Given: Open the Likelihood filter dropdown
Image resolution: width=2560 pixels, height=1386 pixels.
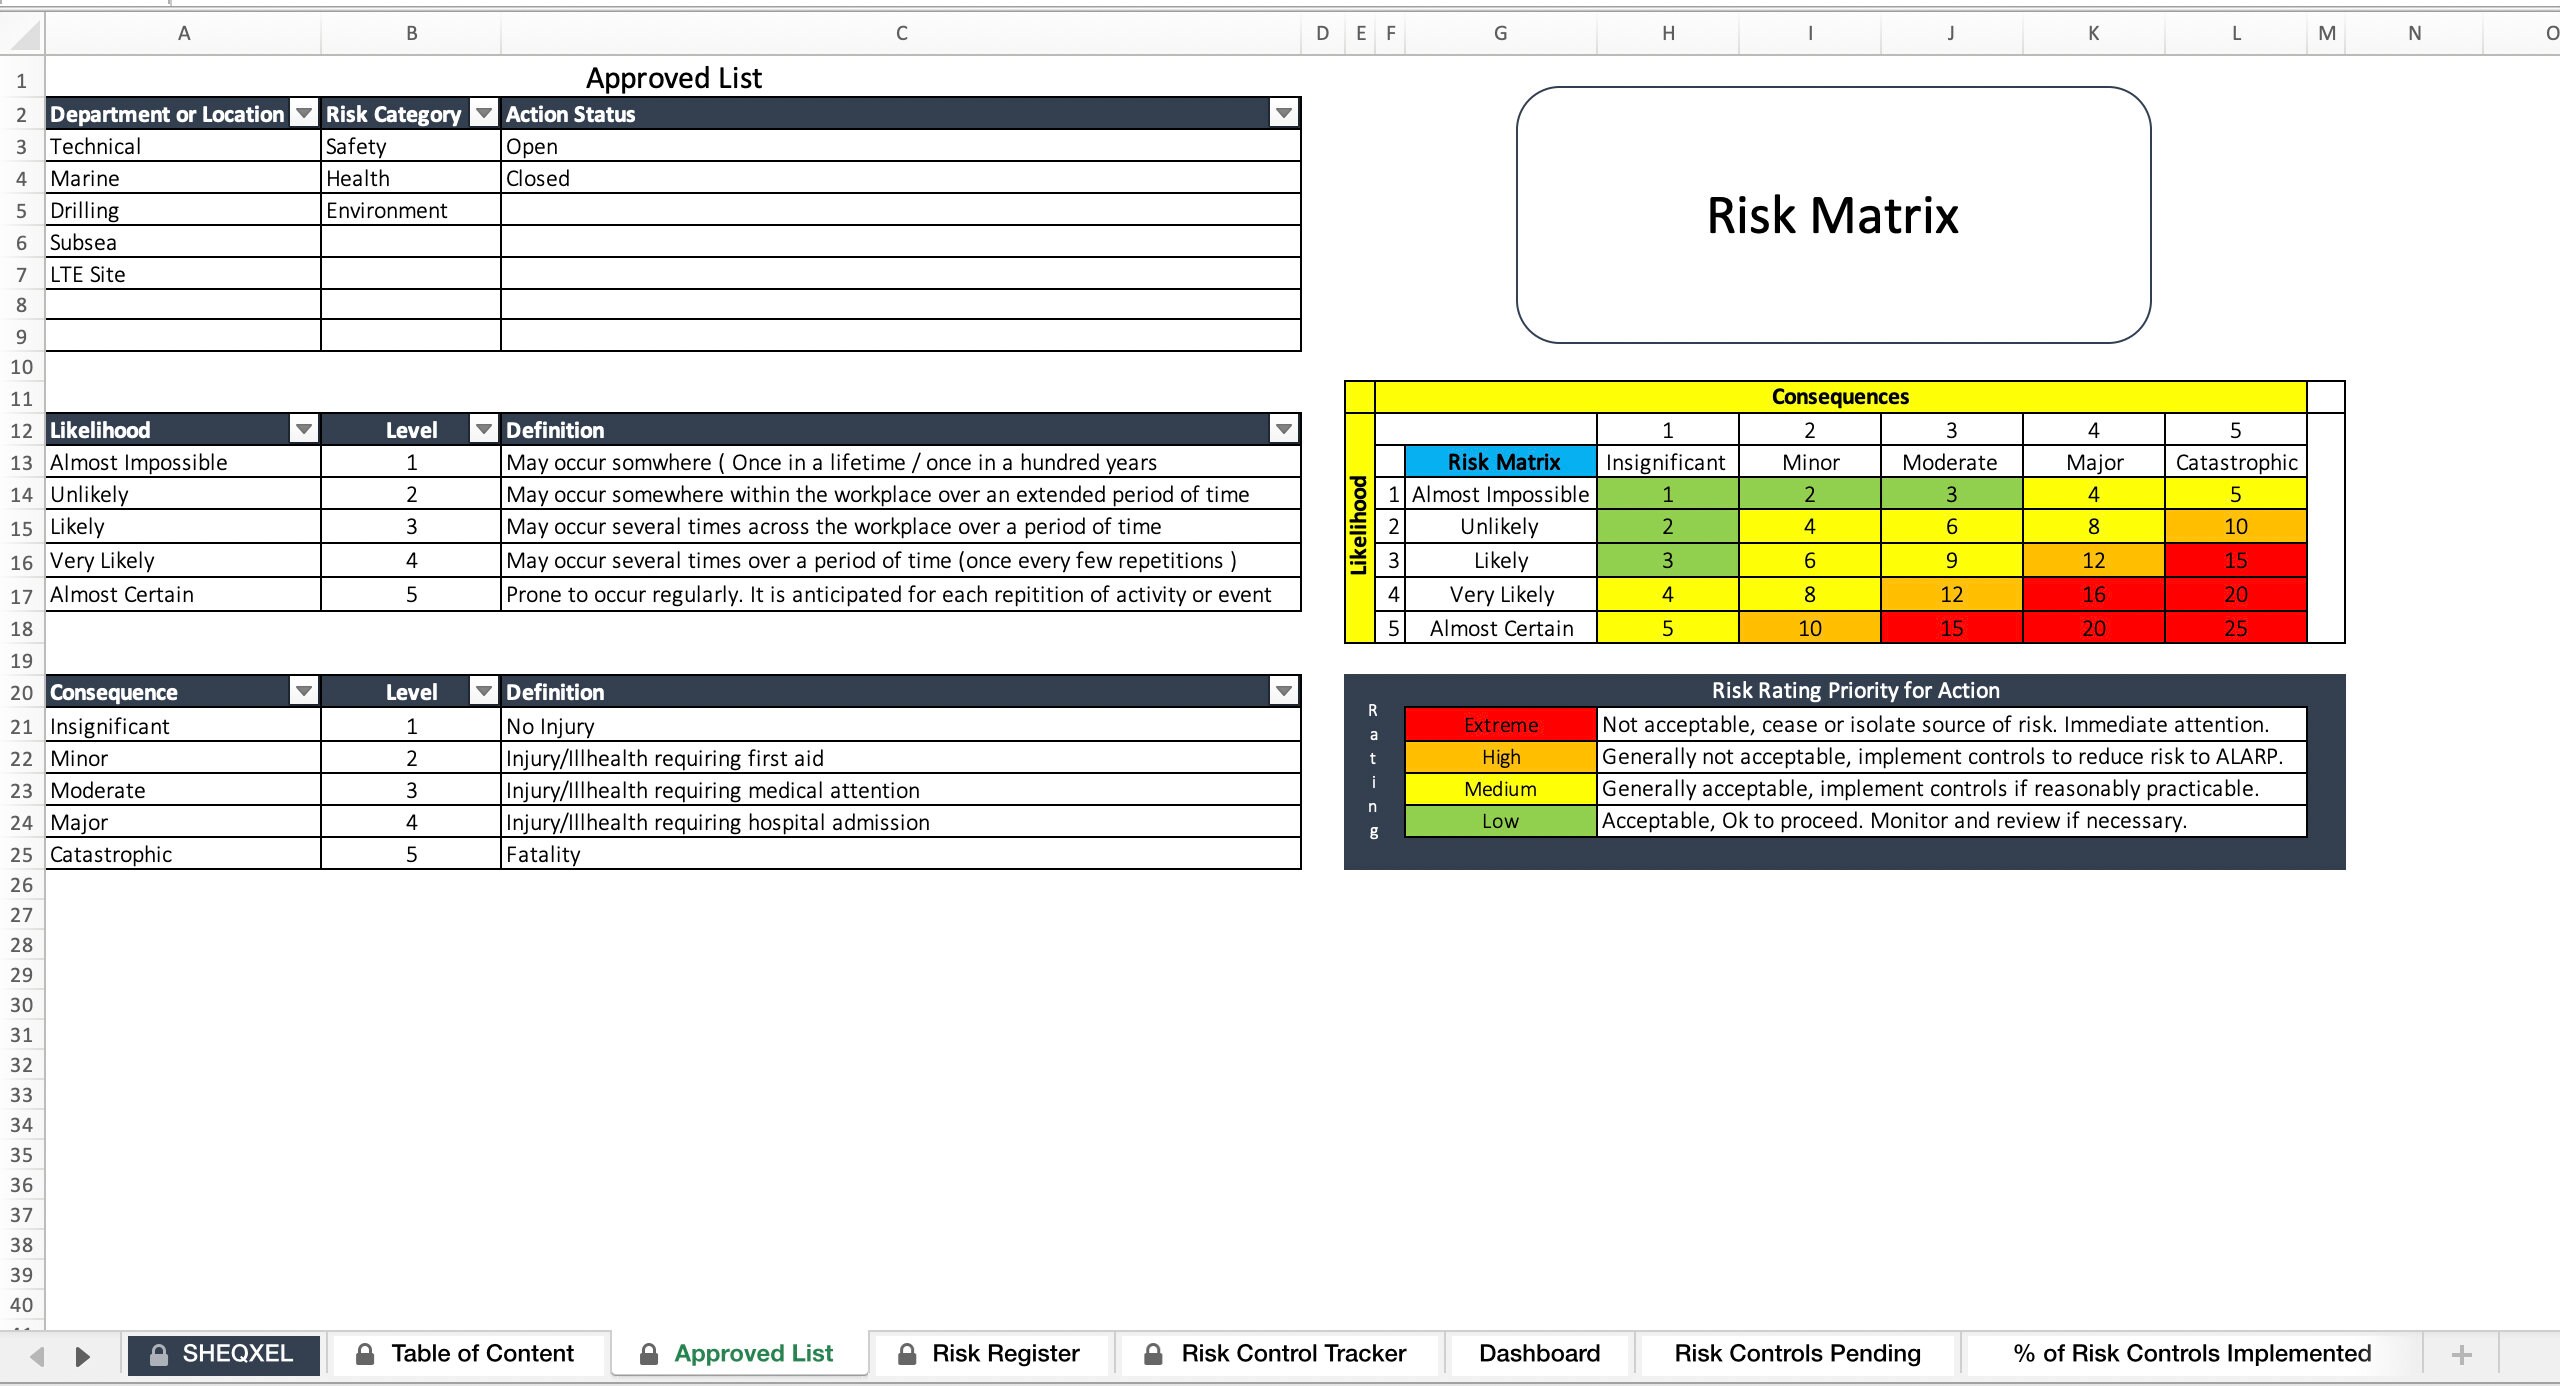Looking at the screenshot, I should point(305,429).
